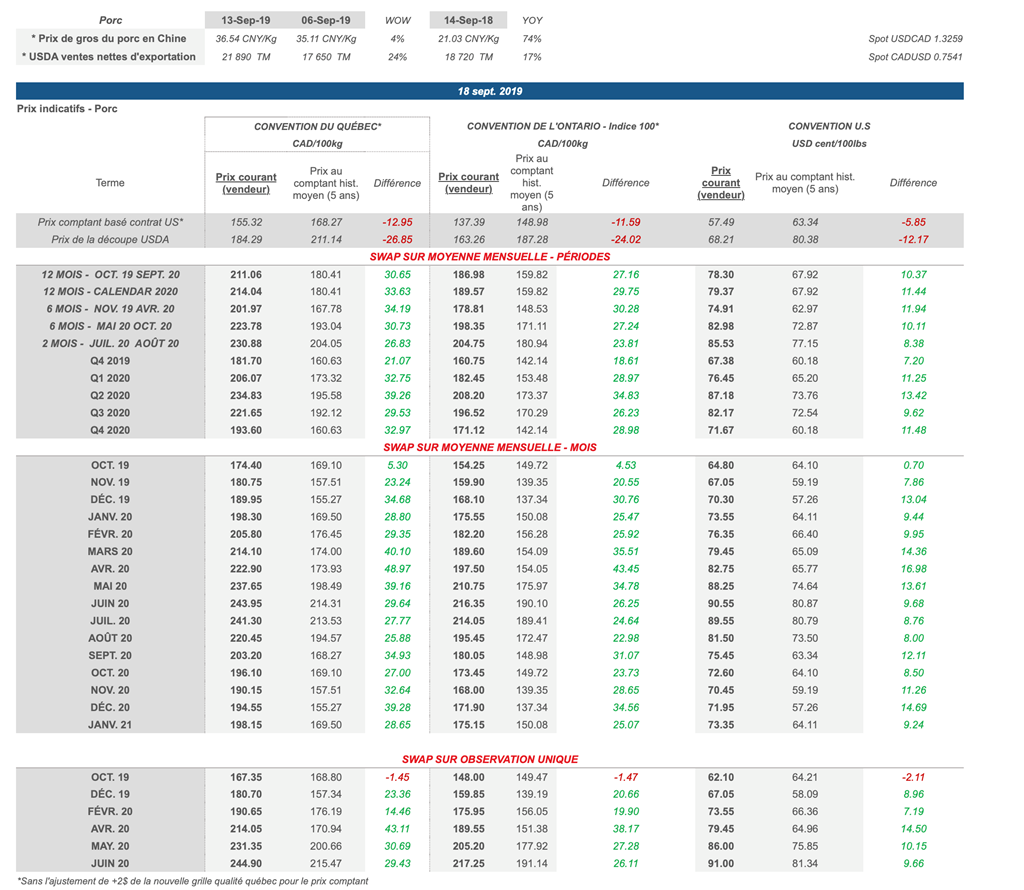Click underlined "Prix courant (vendeur)" under Convention U.S
Screen dimensions: 1024x890
click(x=720, y=183)
